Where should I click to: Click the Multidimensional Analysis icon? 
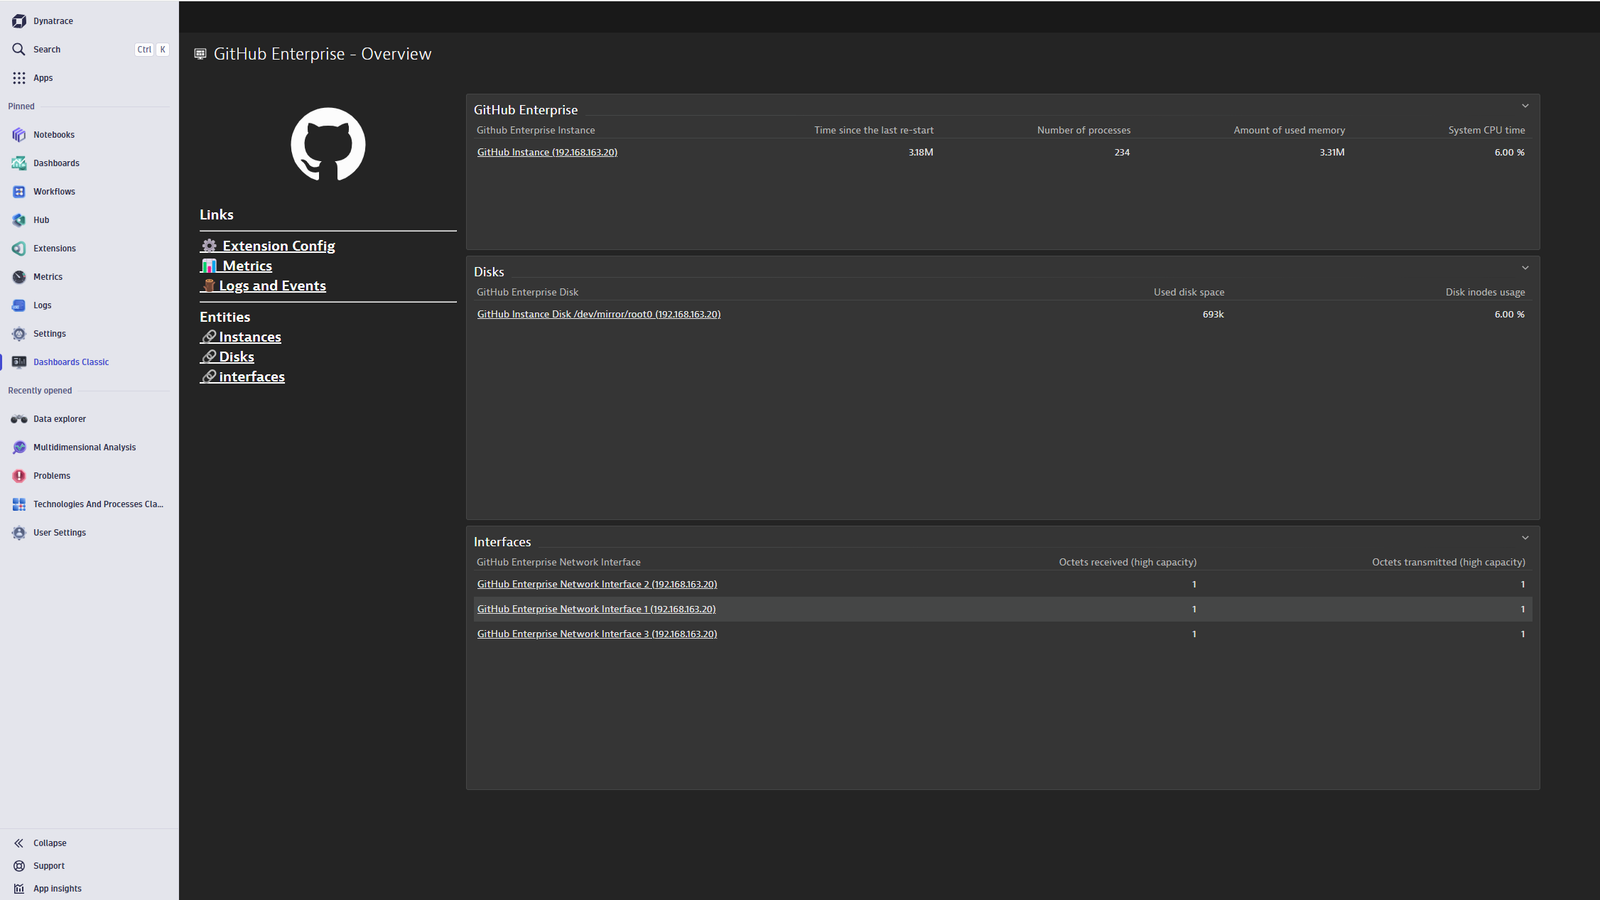19,448
